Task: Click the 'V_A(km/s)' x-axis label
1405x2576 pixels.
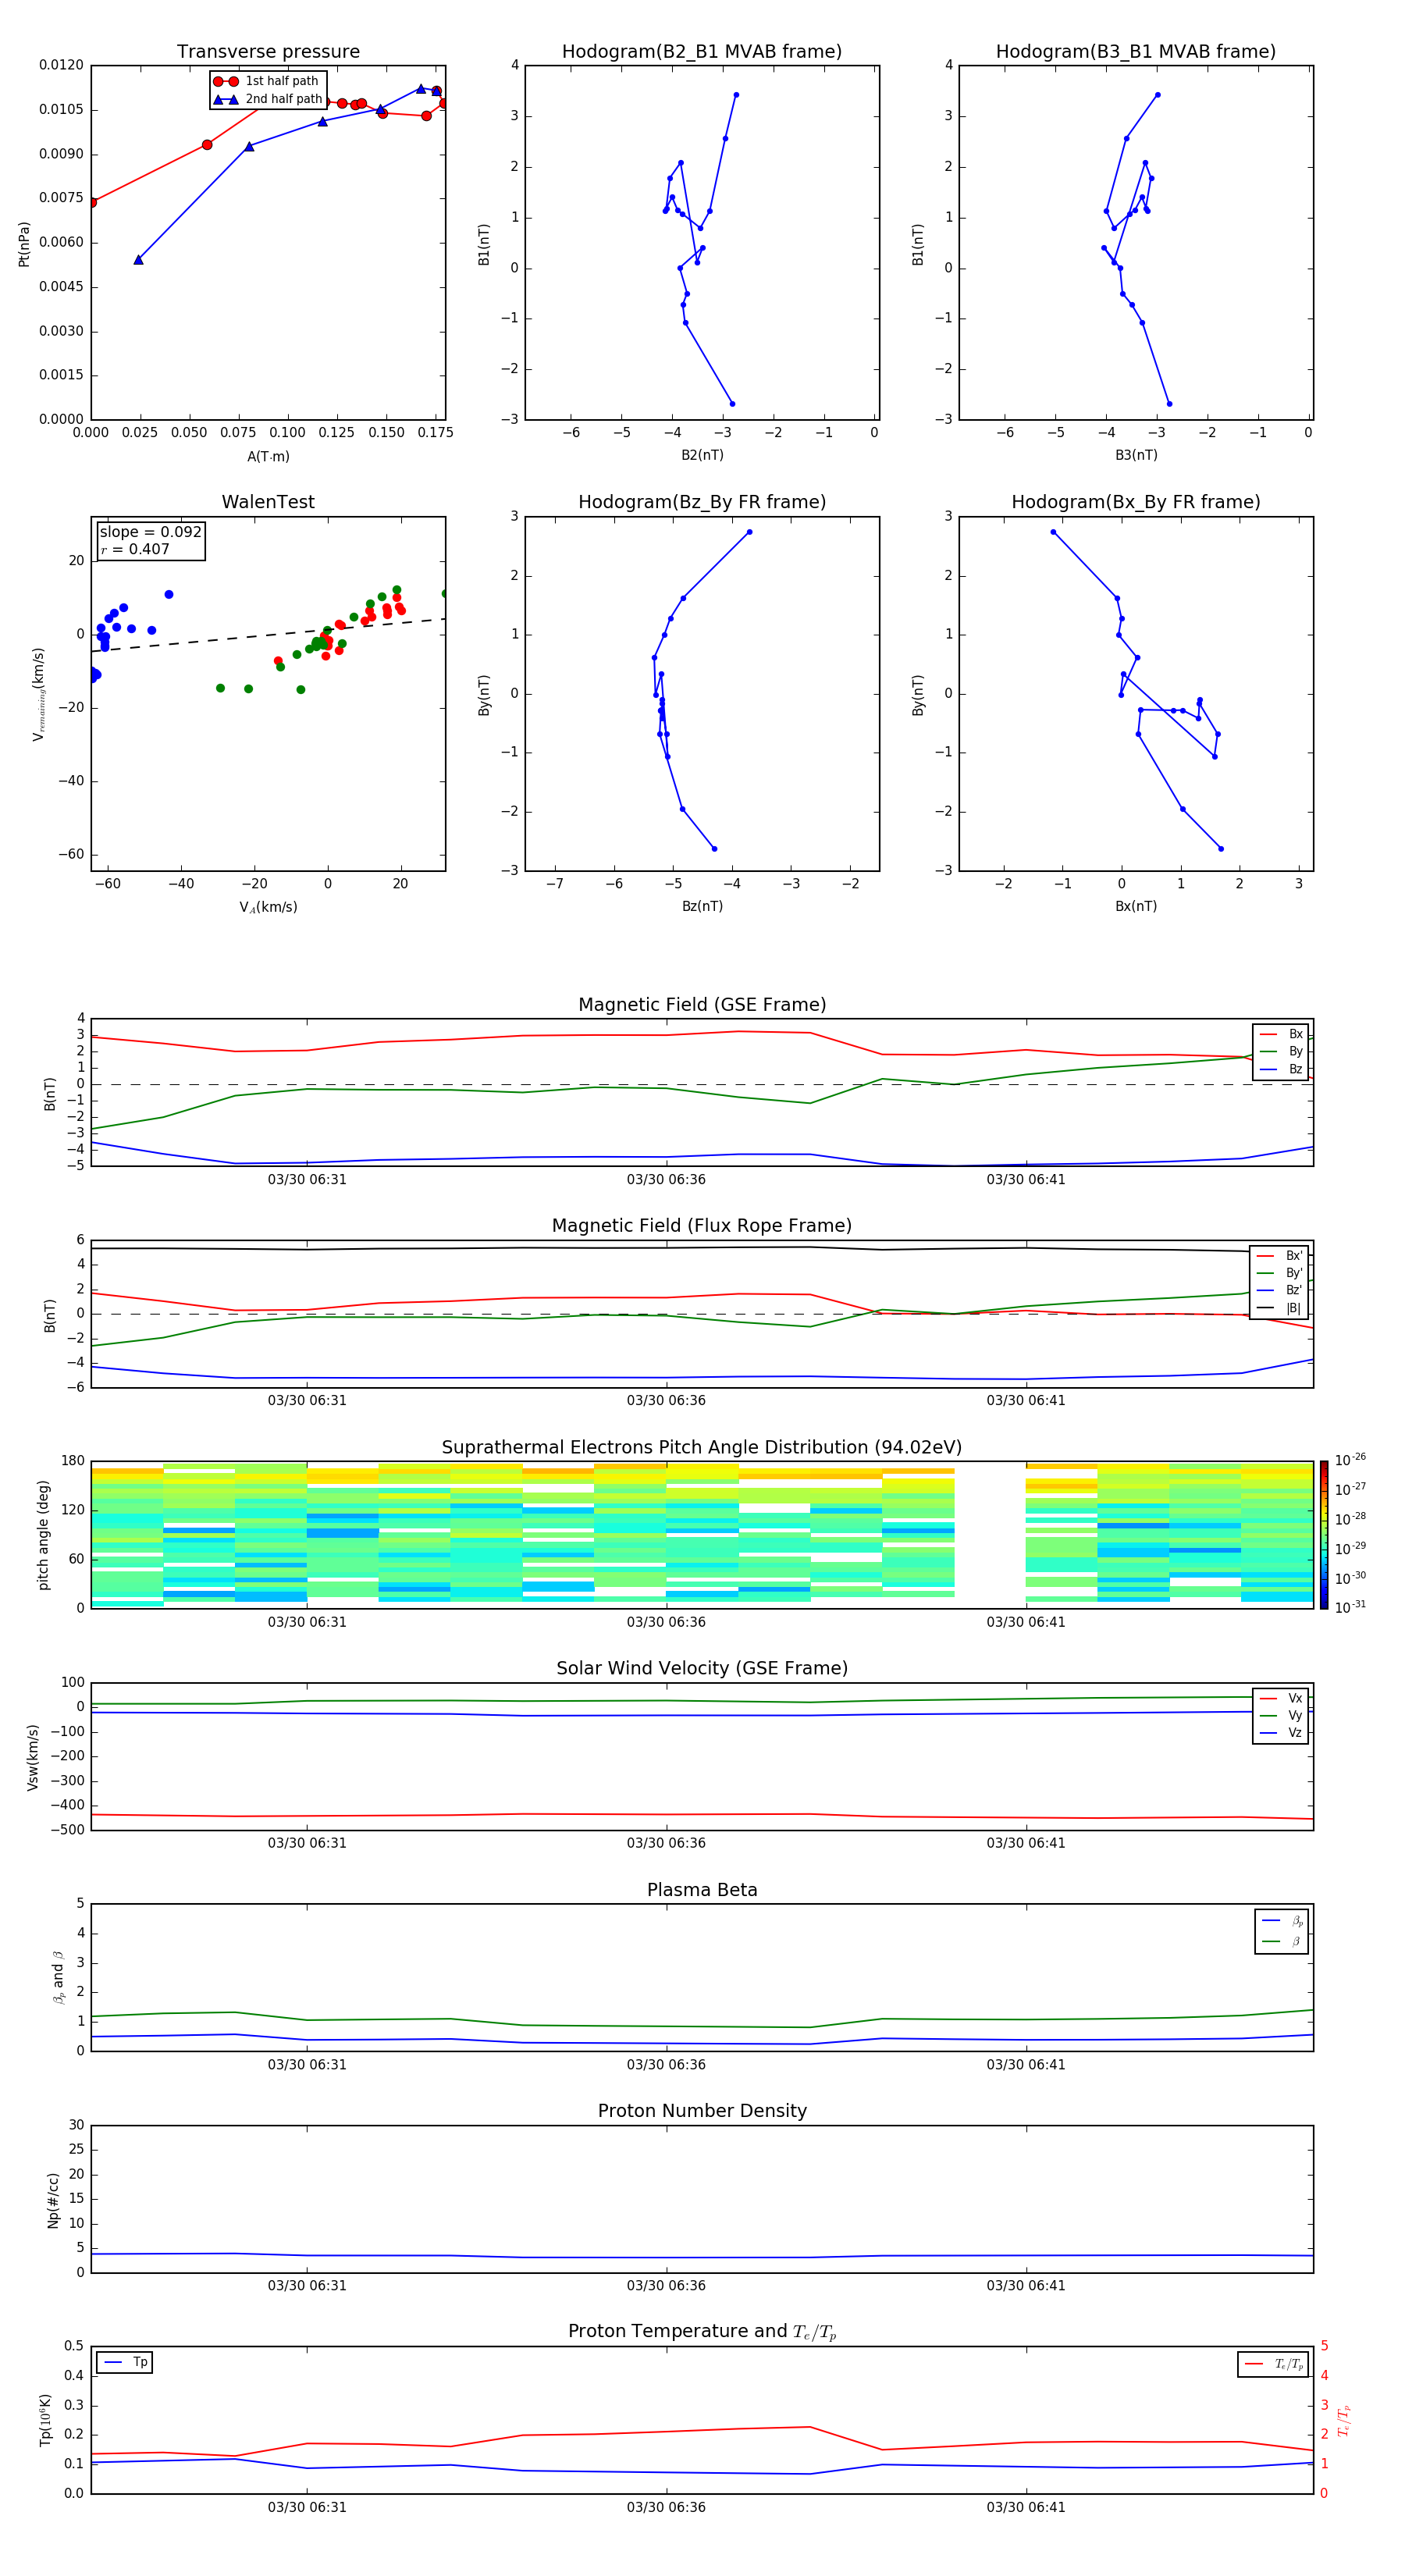Action: coord(268,907)
